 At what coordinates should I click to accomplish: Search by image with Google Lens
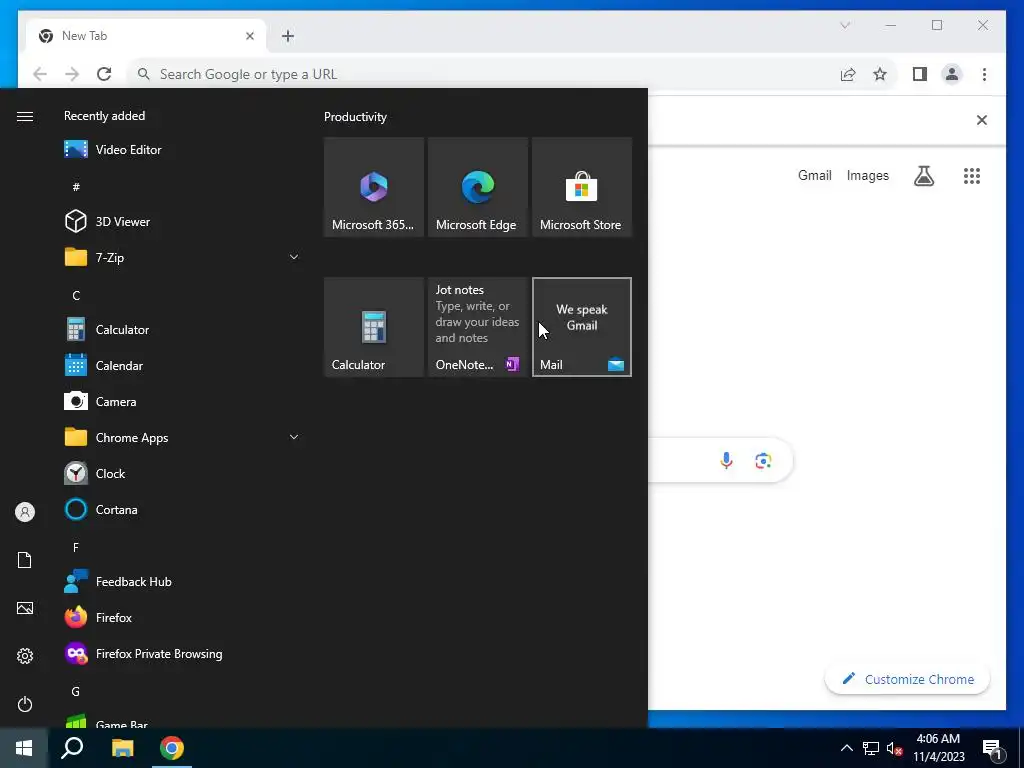[763, 461]
